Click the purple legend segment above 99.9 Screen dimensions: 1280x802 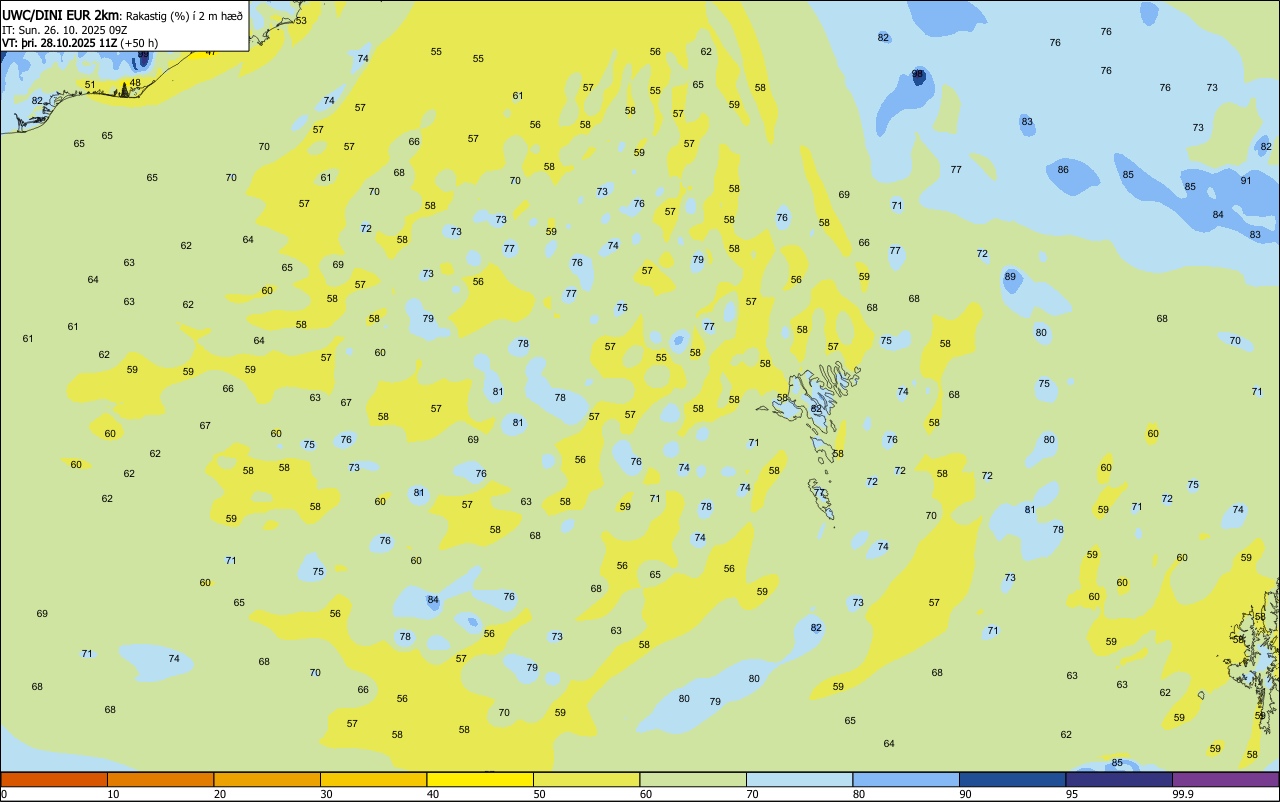click(1225, 779)
